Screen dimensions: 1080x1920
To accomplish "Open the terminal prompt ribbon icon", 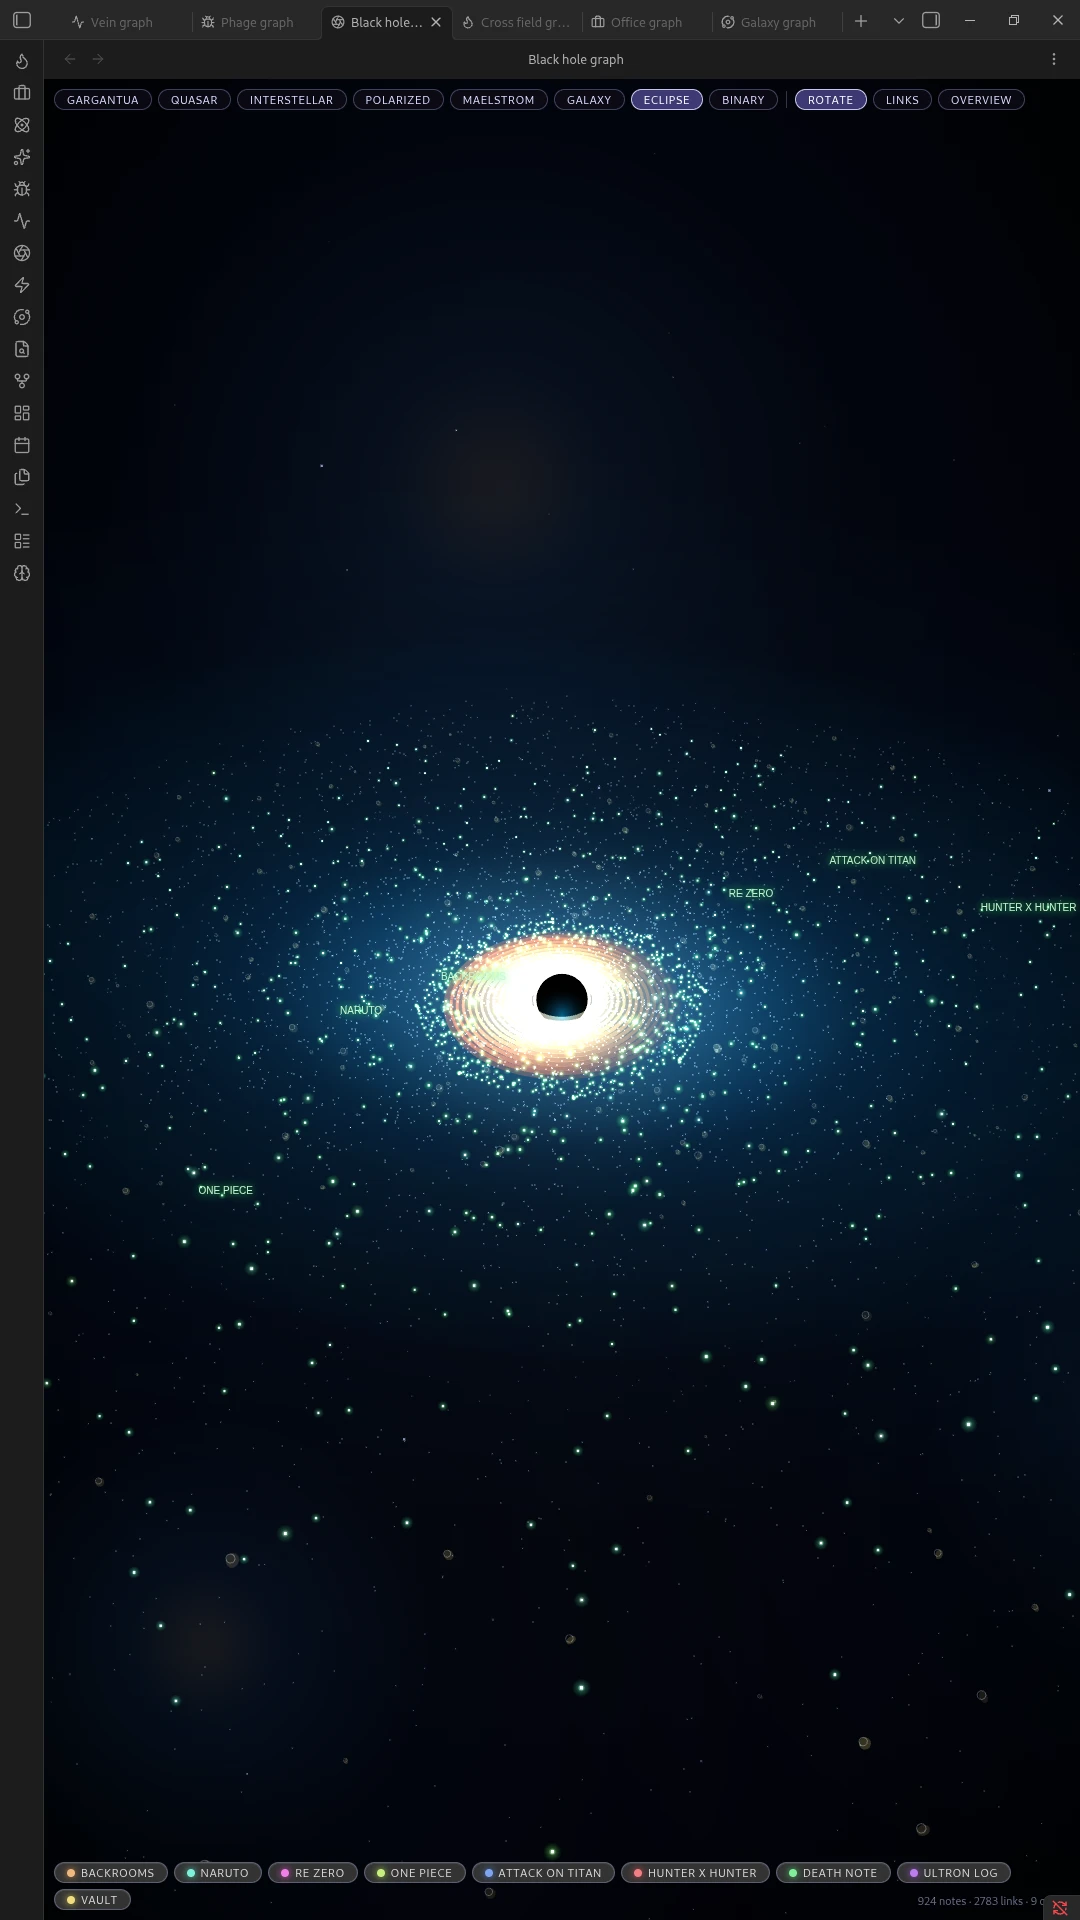I will tap(22, 509).
